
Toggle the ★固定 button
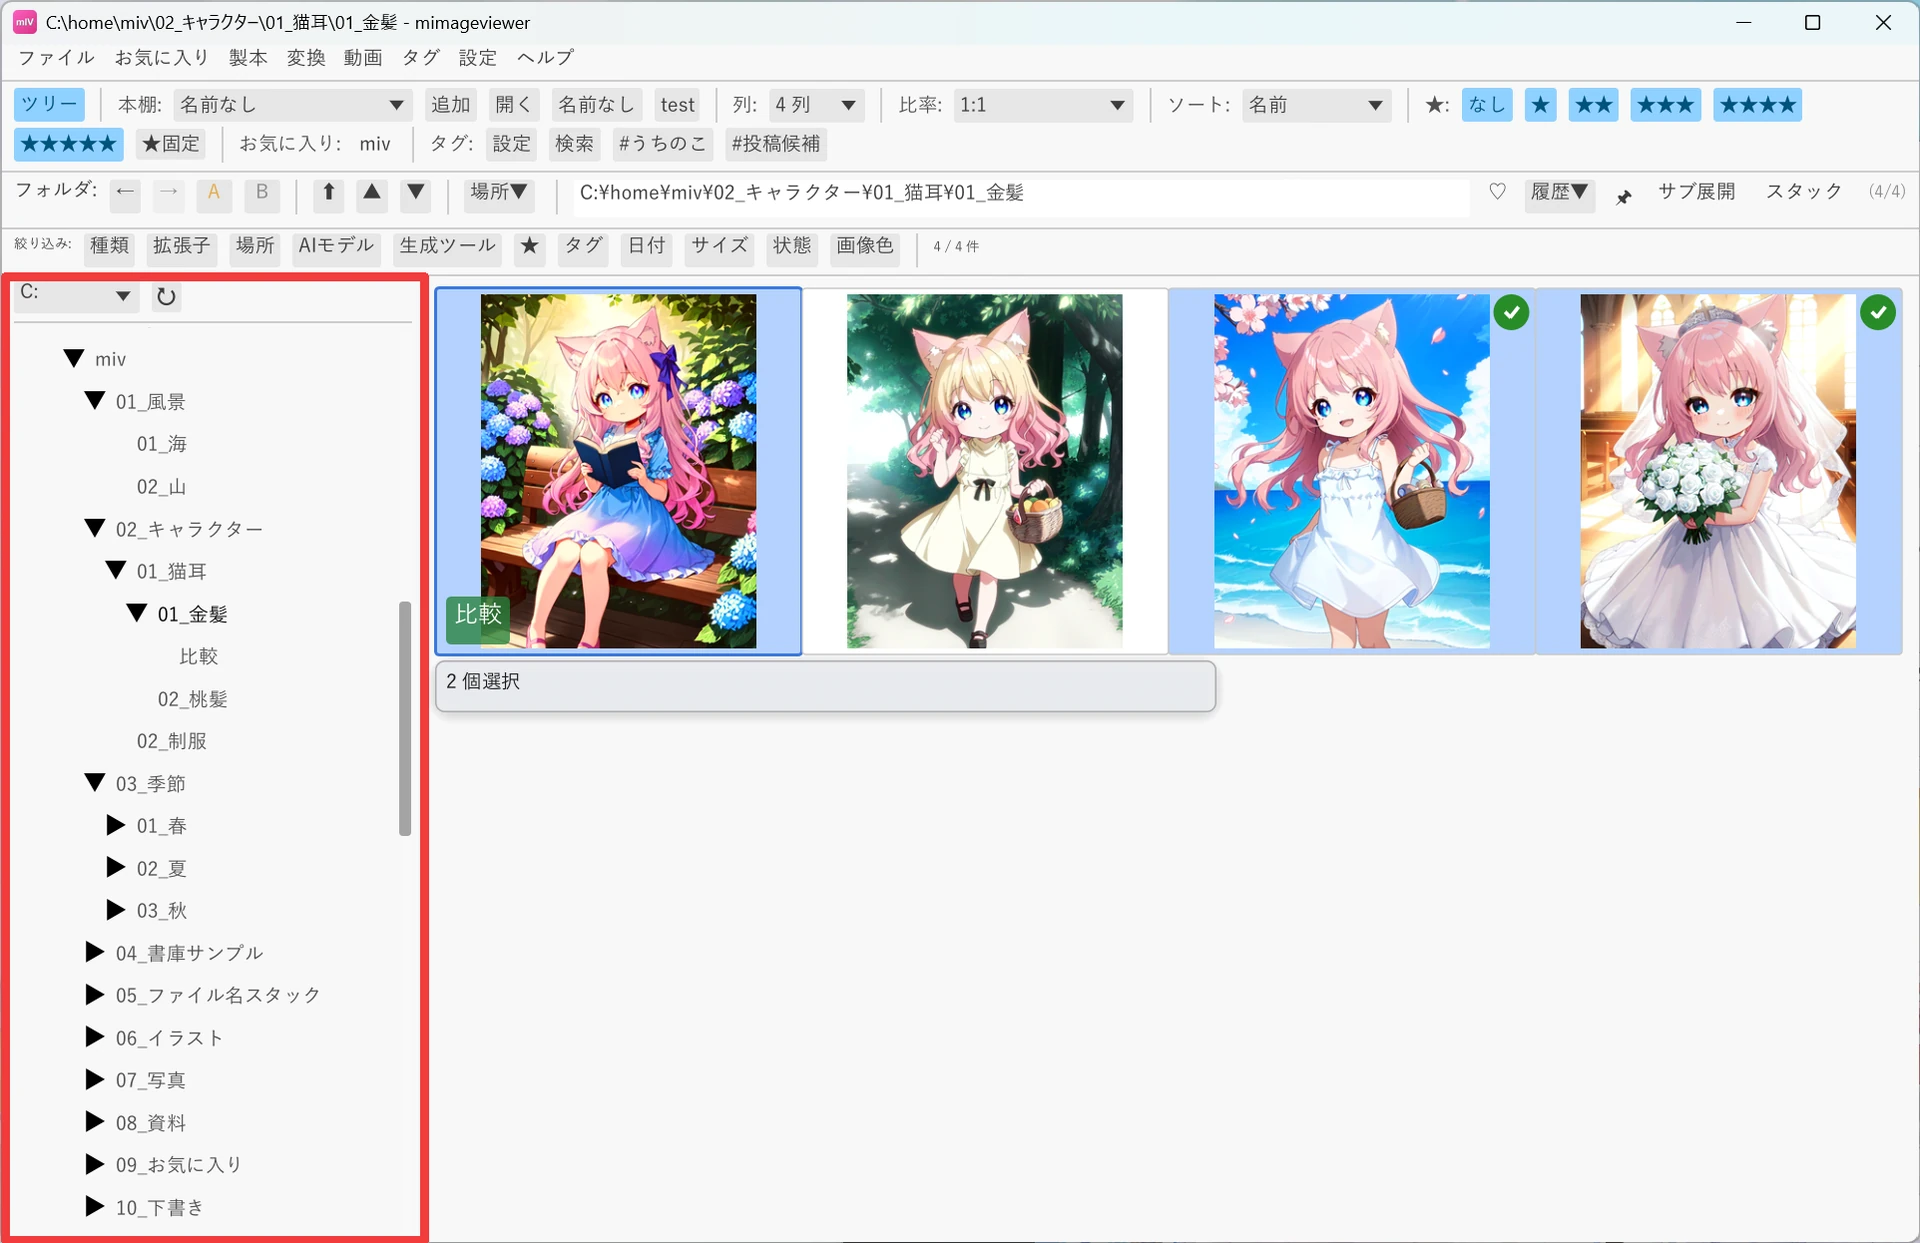point(171,144)
